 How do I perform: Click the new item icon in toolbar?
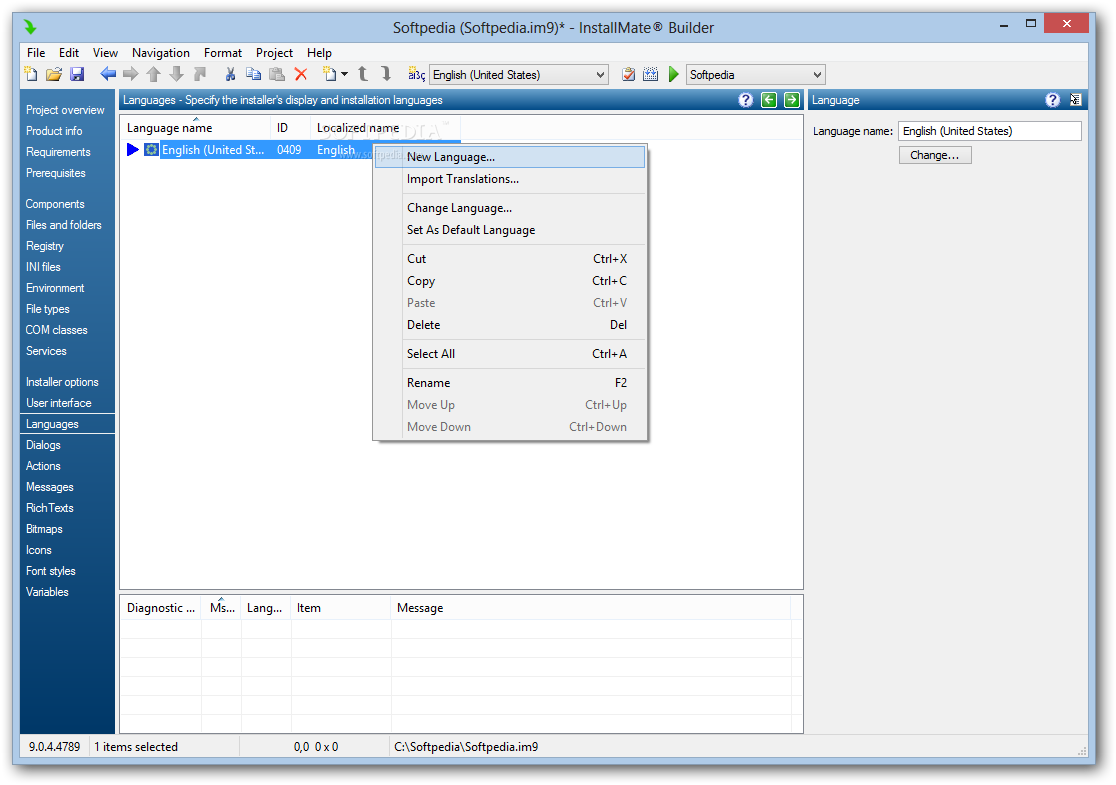[x=329, y=74]
